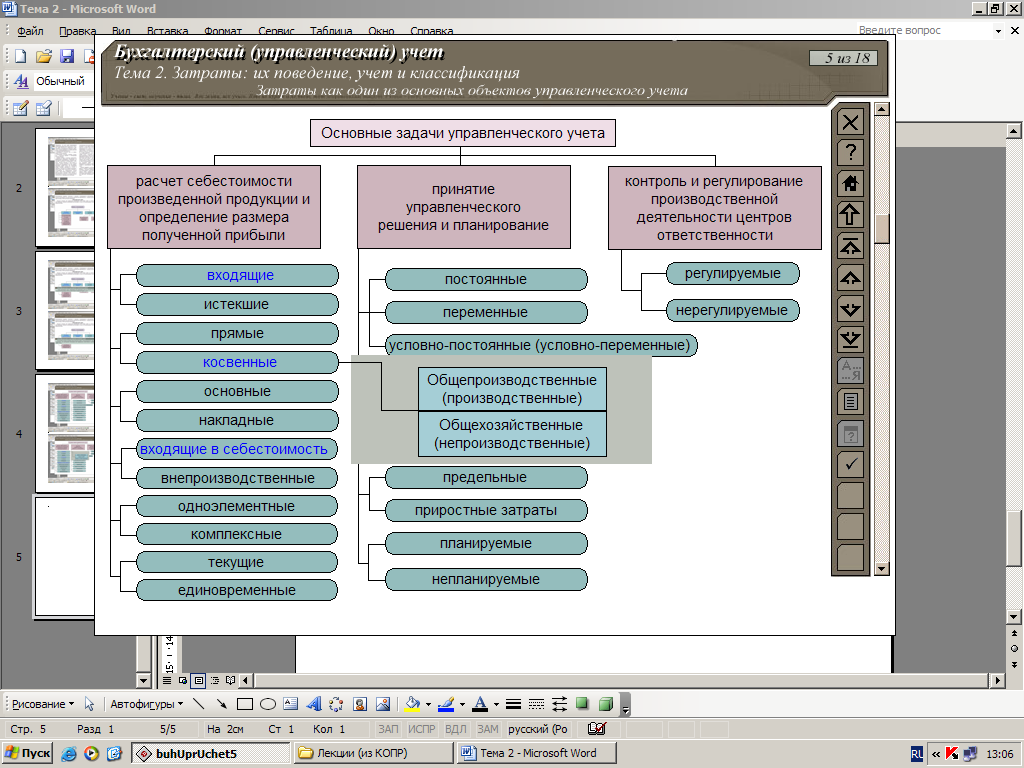This screenshot has height=768, width=1024.
Task: Open the Line Style options icon
Action: click(513, 704)
